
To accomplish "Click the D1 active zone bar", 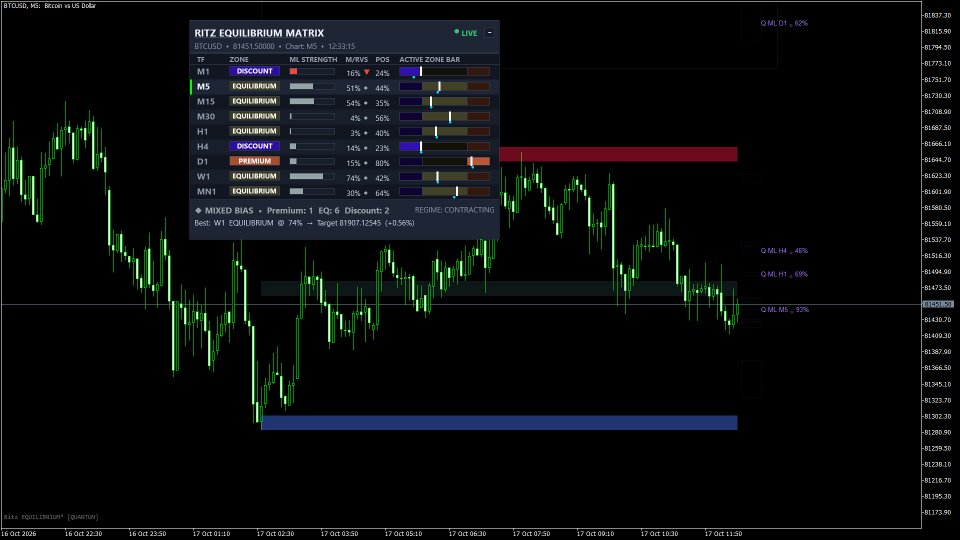I will click(x=444, y=162).
